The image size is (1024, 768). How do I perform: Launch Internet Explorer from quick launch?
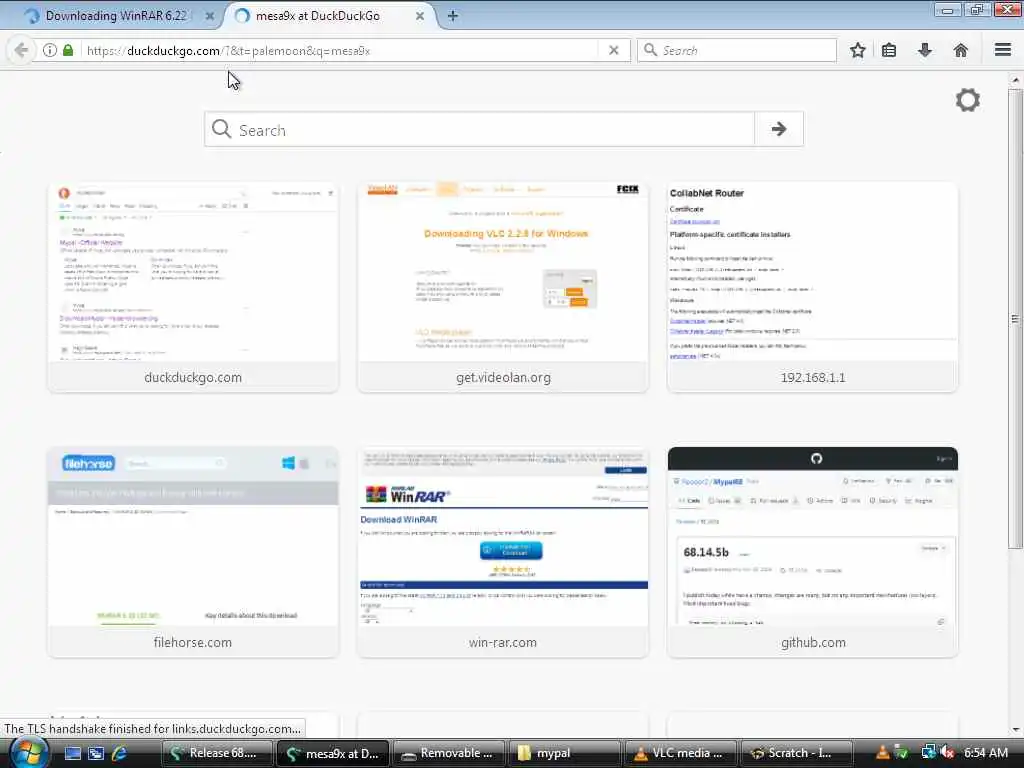click(120, 753)
